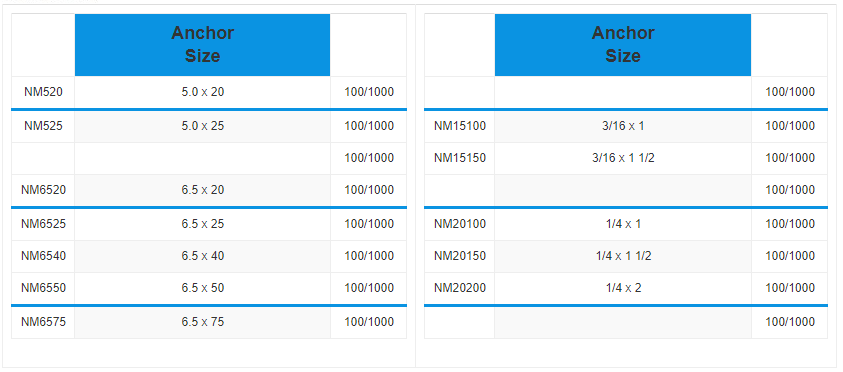Viewport: 843px width, 372px height.
Task: Select the NM20150 product code
Action: pyautogui.click(x=460, y=256)
